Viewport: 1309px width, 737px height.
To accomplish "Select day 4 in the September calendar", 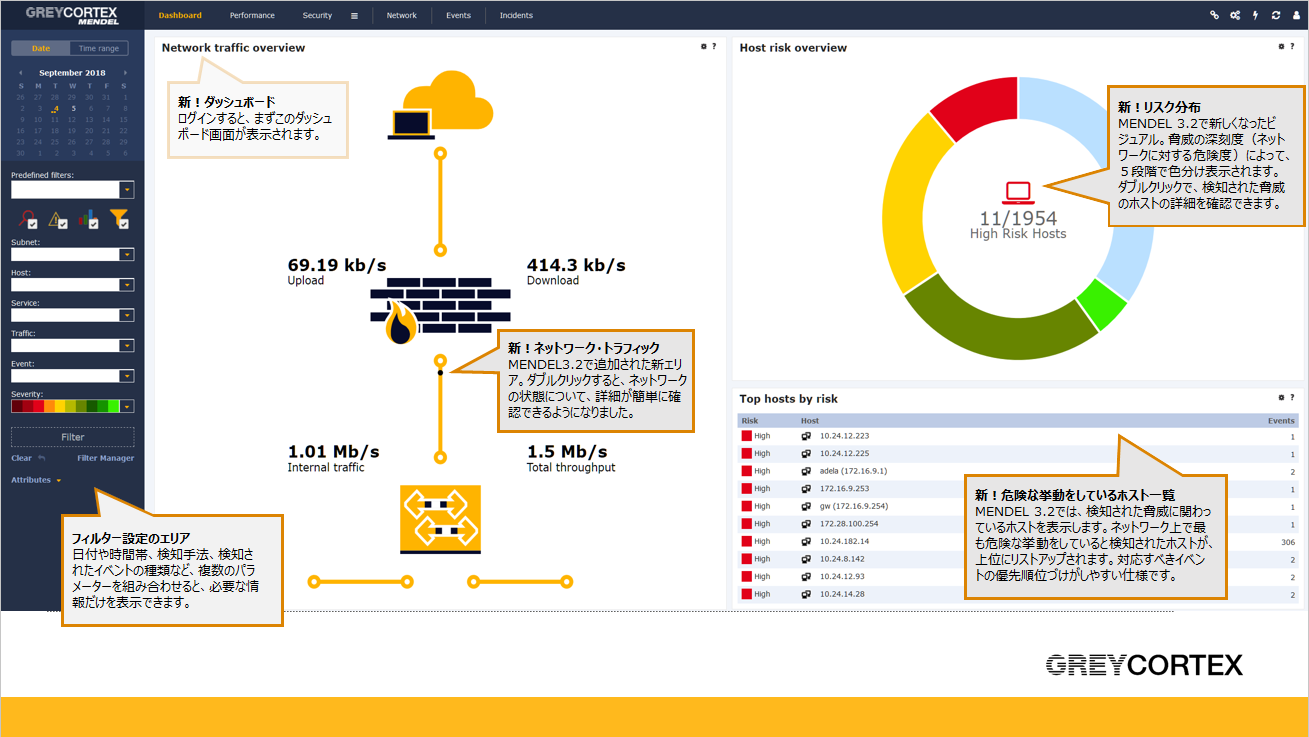I will pos(55,108).
